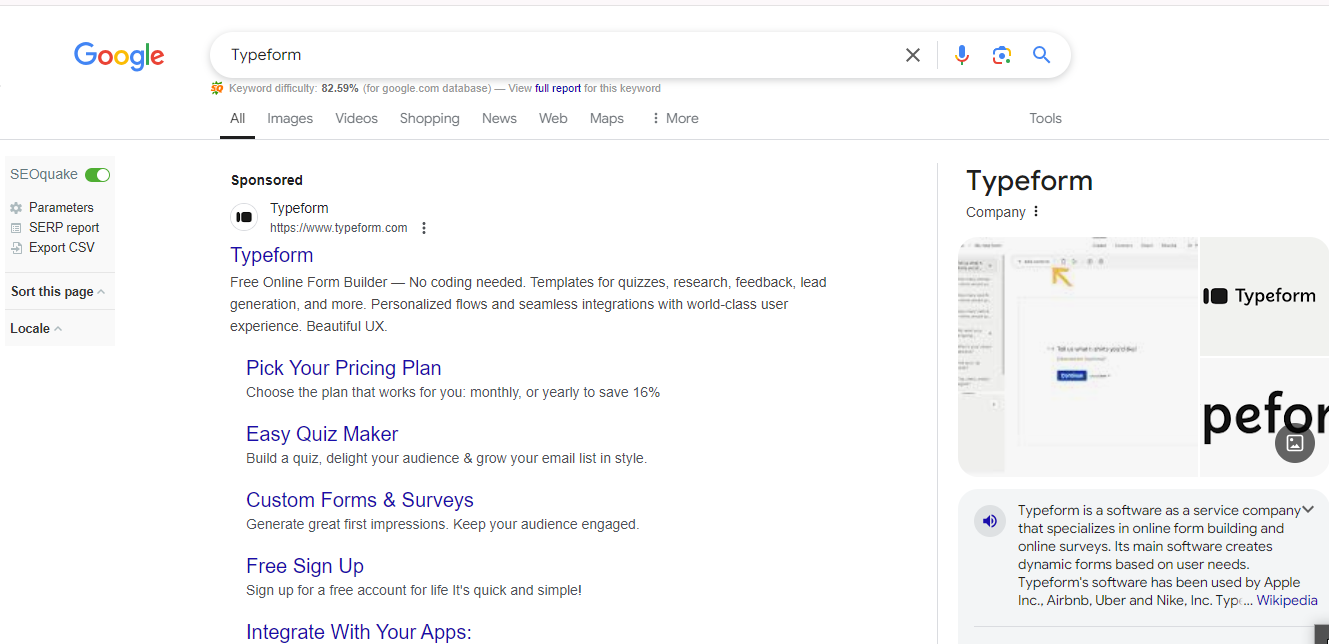1329x644 pixels.
Task: Toggle SEOquake switch off
Action: [97, 175]
